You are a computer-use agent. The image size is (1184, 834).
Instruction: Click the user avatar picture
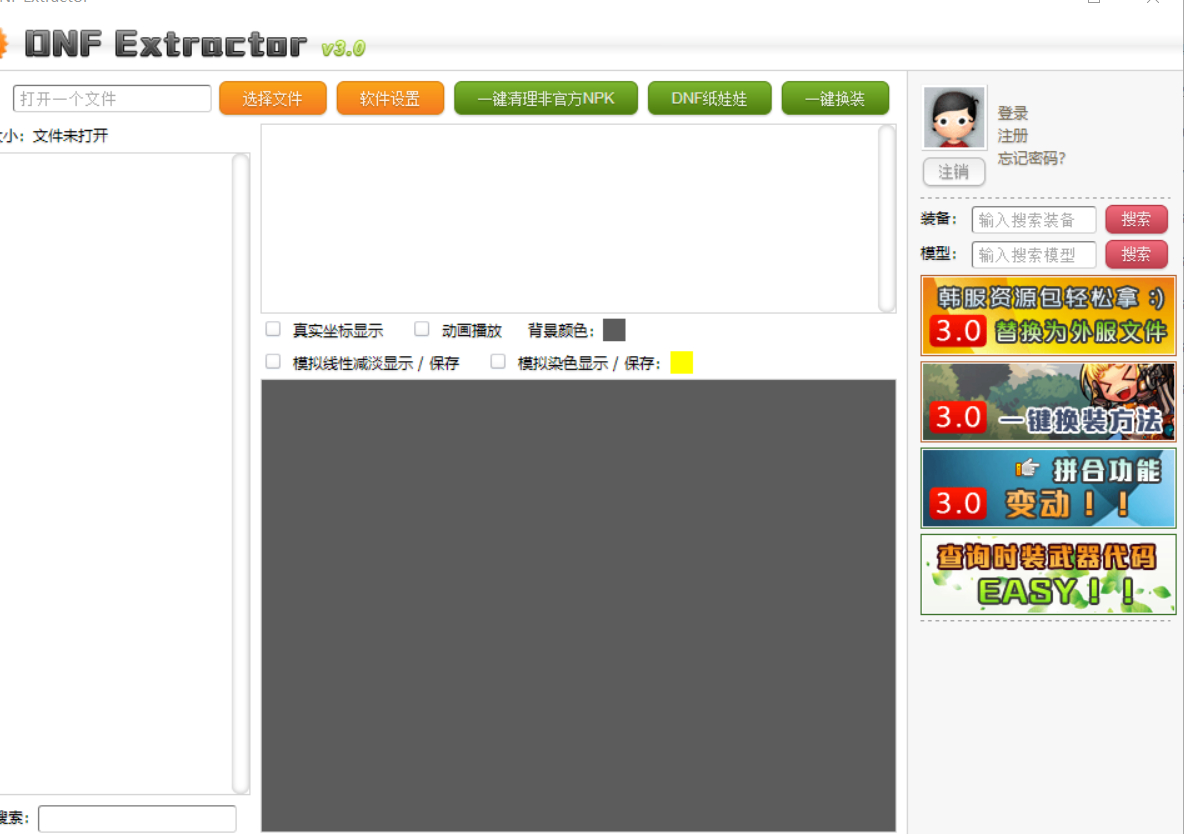pyautogui.click(x=954, y=117)
